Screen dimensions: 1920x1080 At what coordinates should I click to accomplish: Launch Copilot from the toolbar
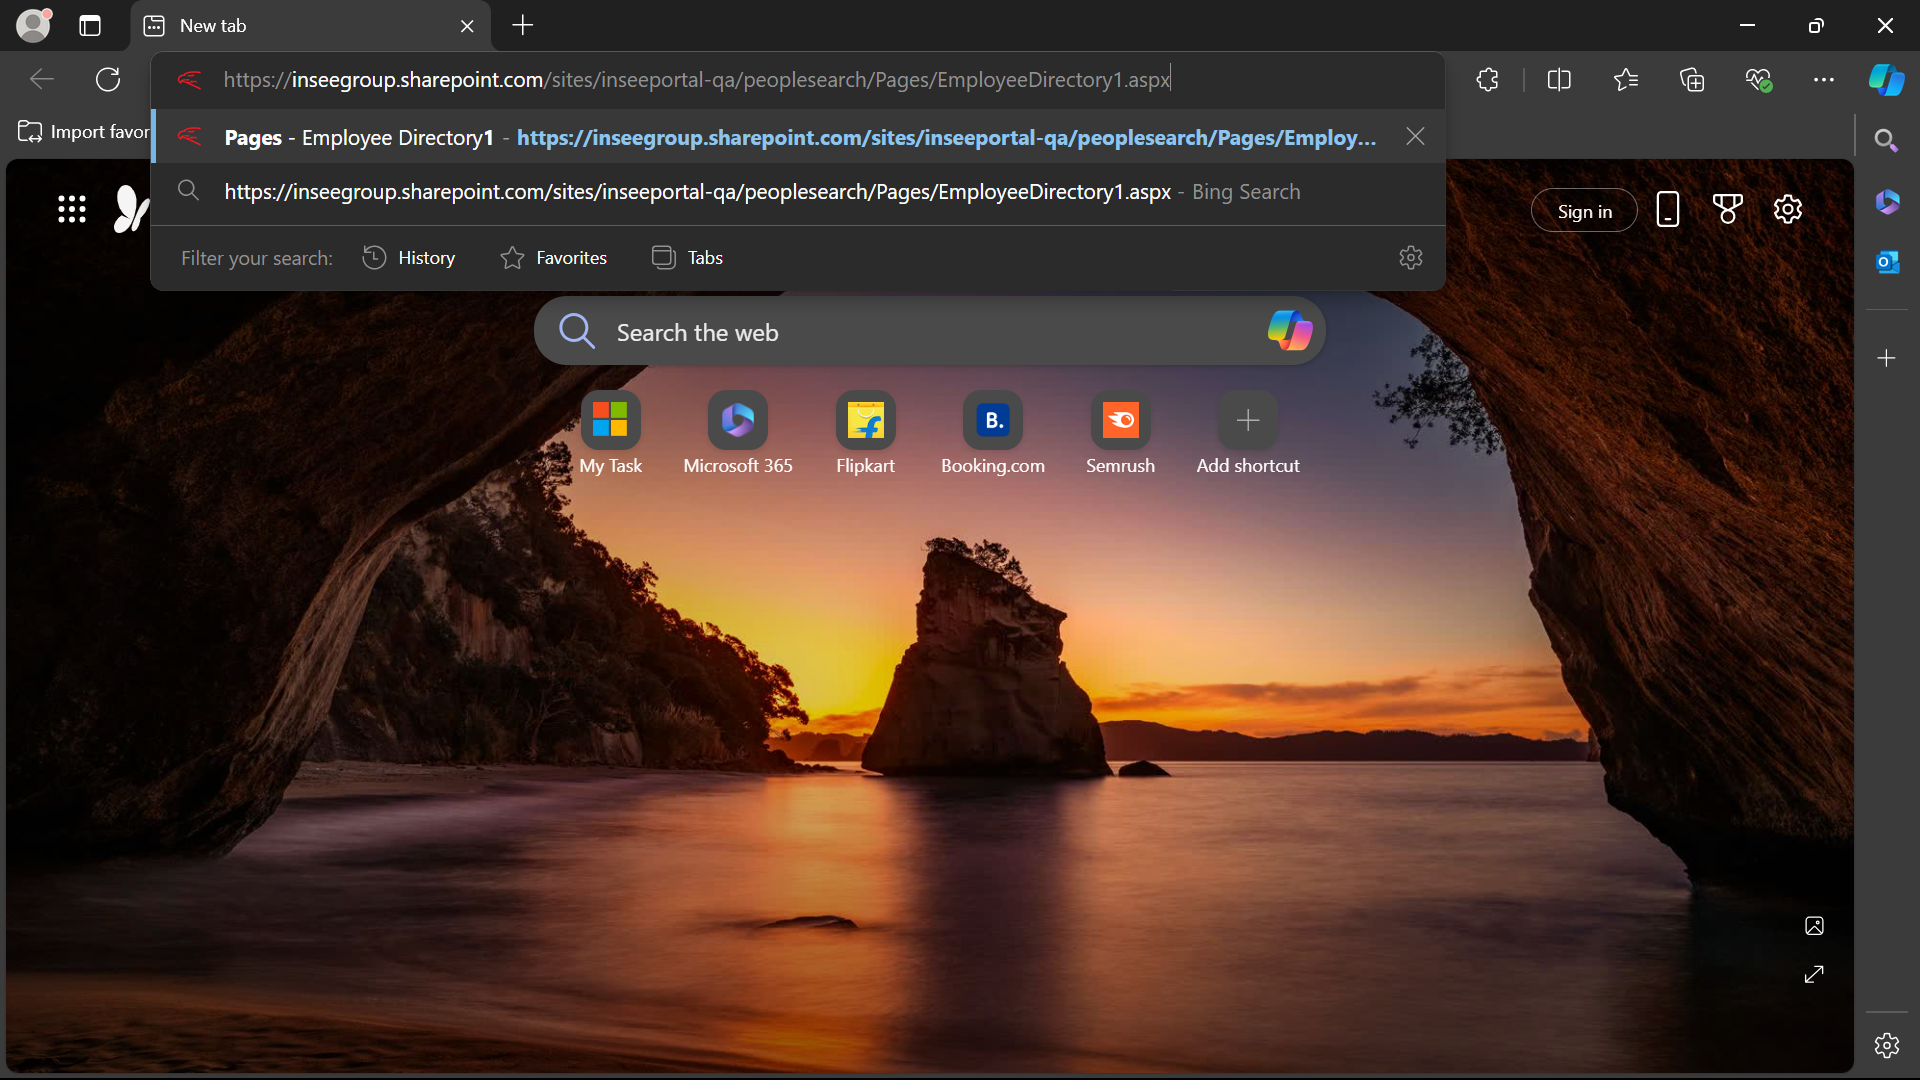pyautogui.click(x=1886, y=80)
